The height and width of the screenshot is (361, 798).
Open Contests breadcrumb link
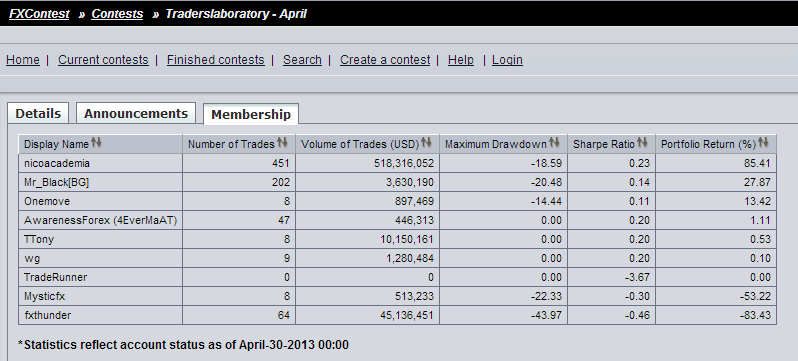(117, 14)
